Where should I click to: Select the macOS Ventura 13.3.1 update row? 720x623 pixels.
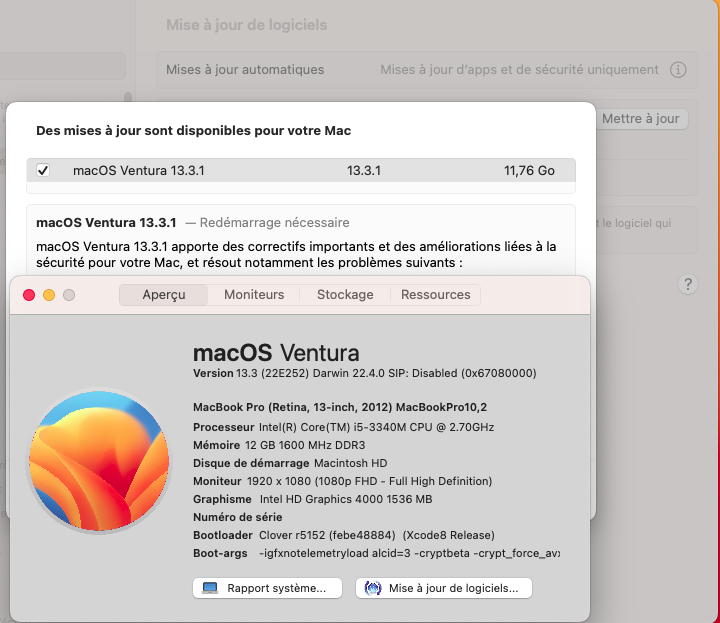click(301, 170)
